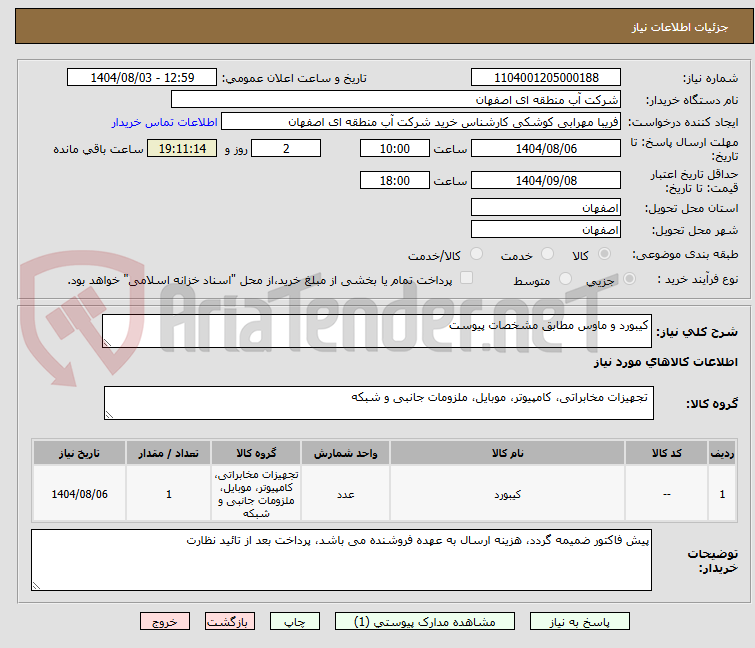Click the کد کالا column header
Image resolution: width=755 pixels, height=648 pixels.
(666, 453)
